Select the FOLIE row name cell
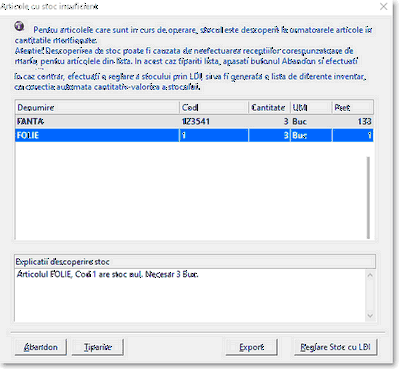Viewport: 411px width, 380px height. click(97, 135)
